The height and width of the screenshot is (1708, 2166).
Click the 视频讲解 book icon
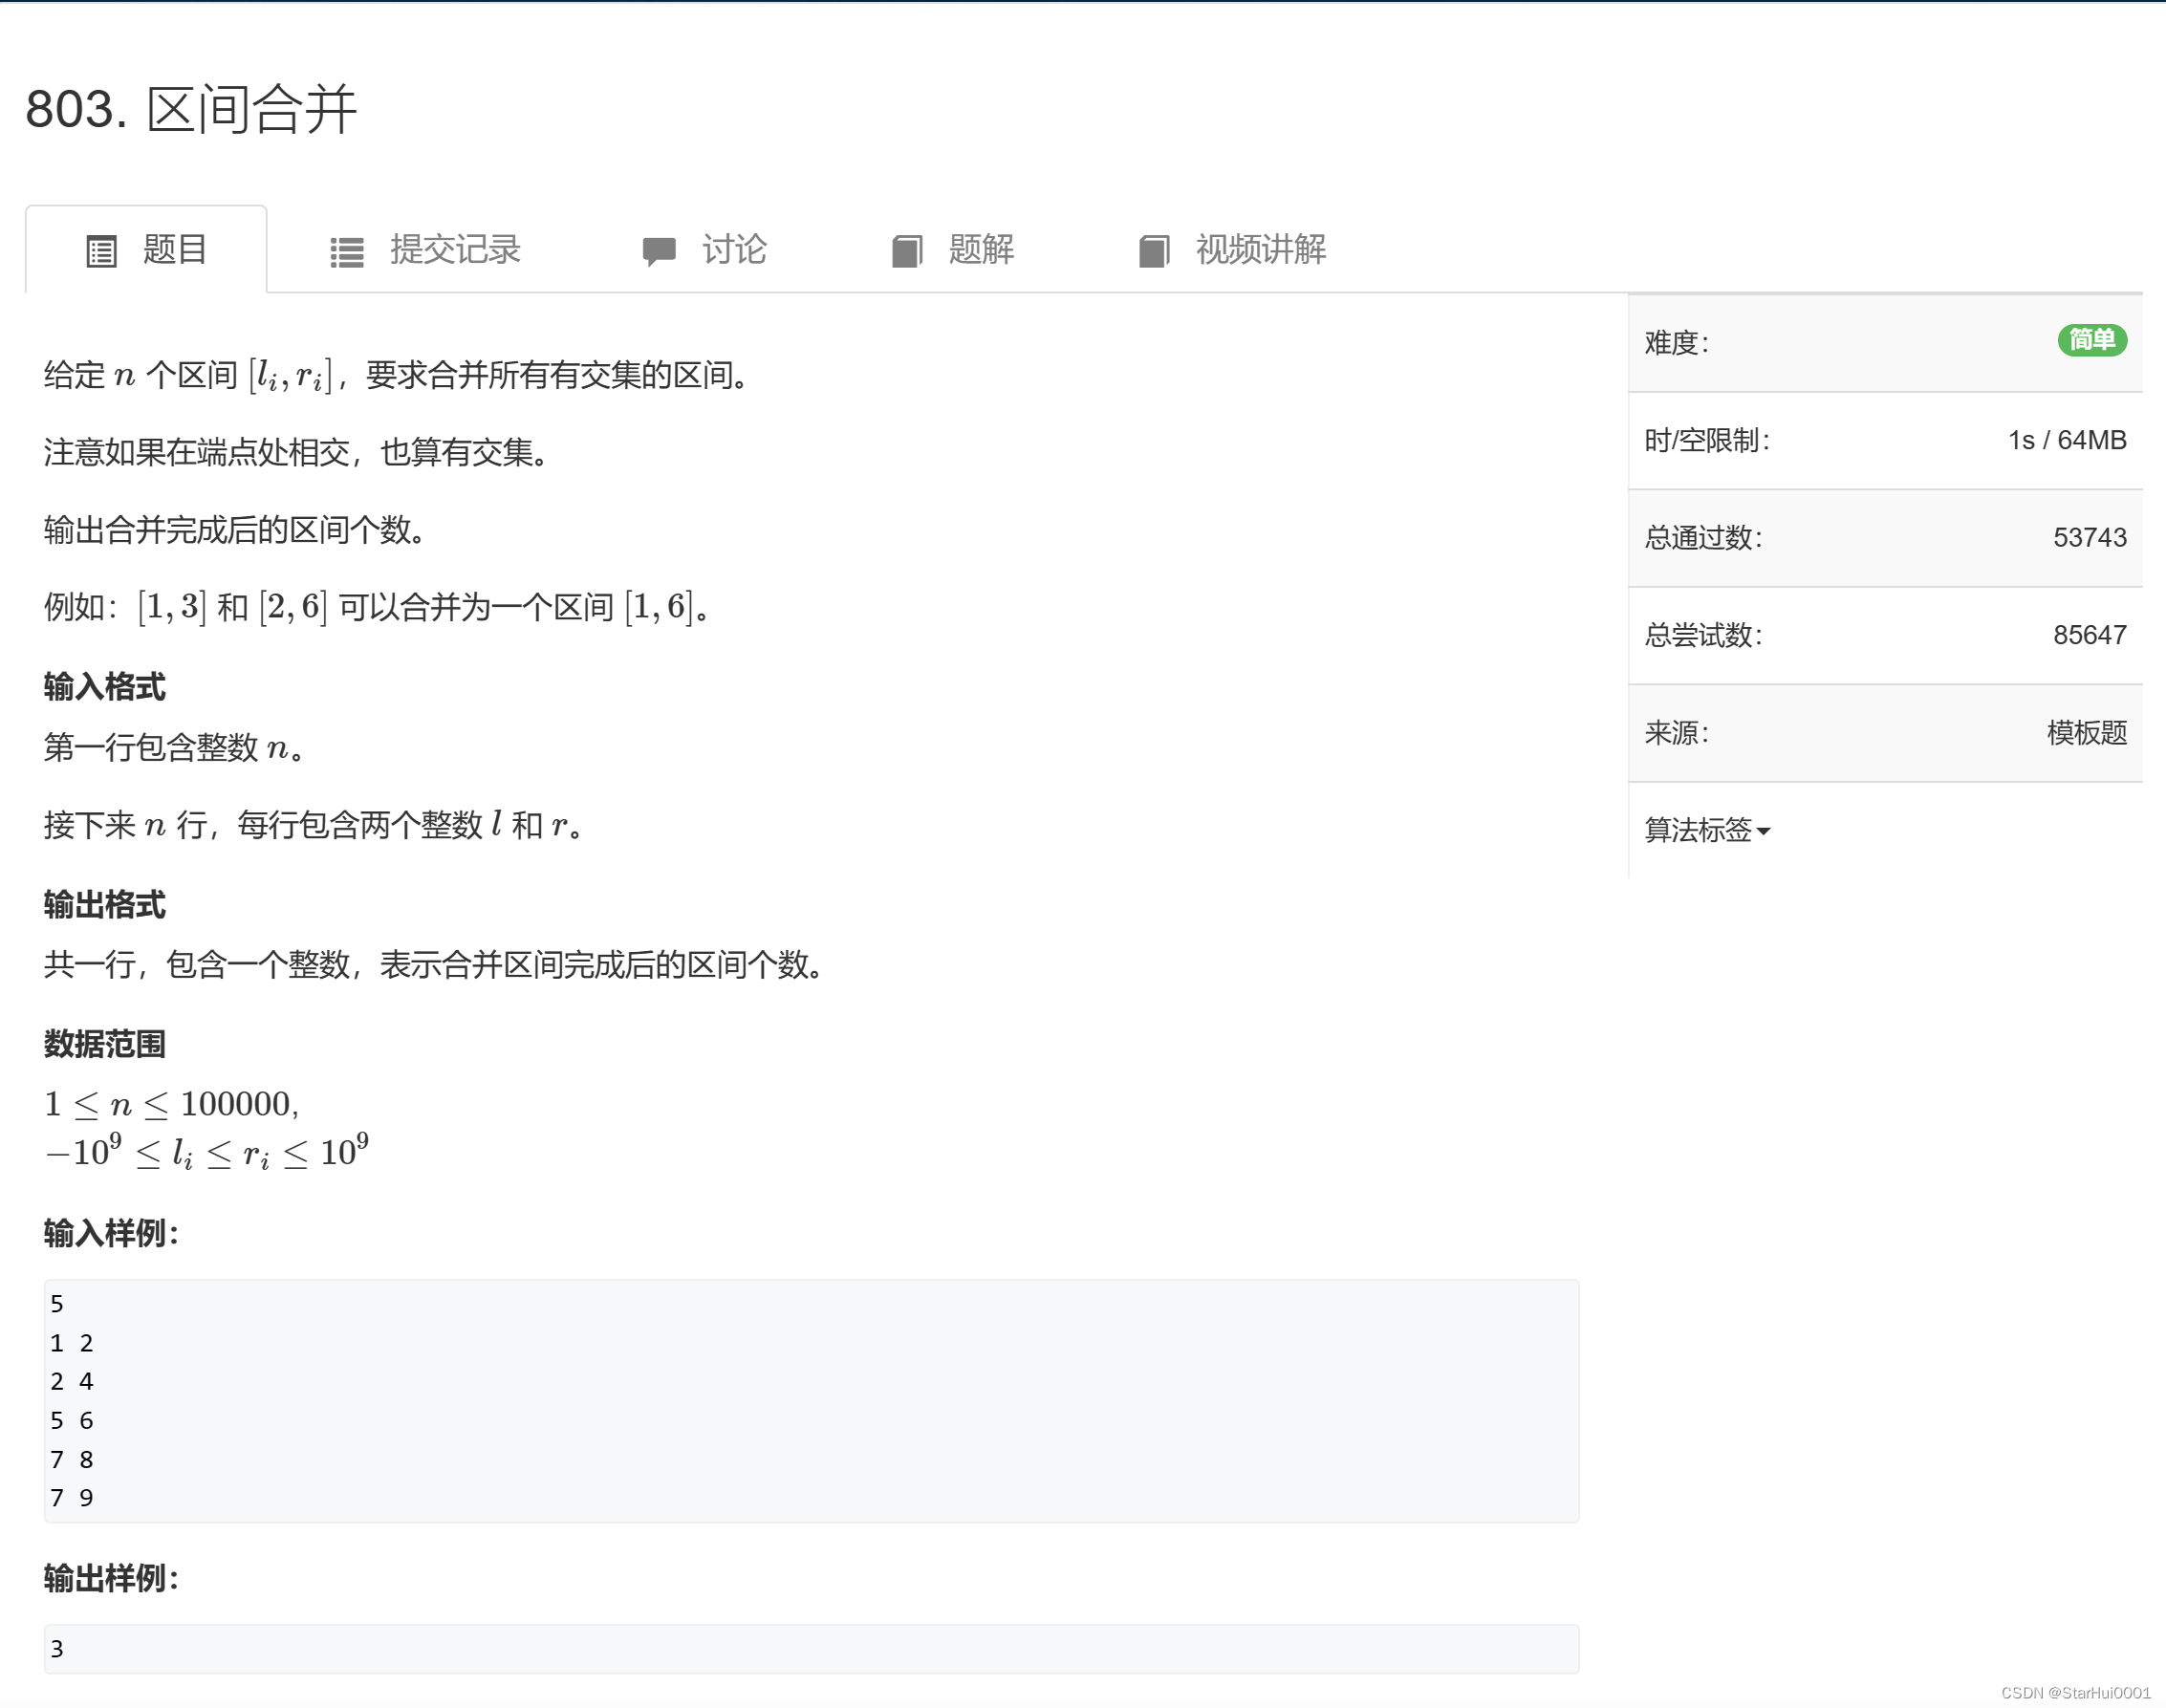(1153, 251)
